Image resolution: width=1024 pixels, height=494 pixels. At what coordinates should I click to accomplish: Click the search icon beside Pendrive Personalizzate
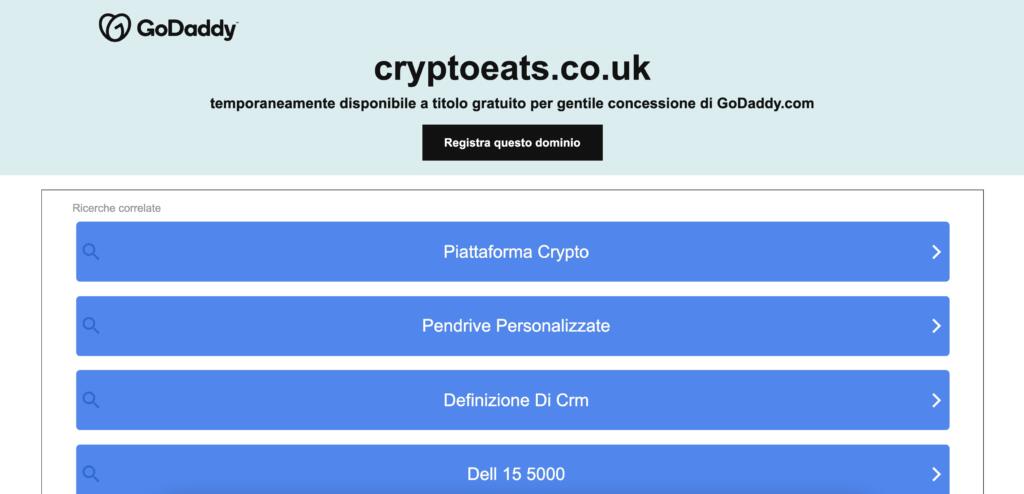[x=91, y=325]
